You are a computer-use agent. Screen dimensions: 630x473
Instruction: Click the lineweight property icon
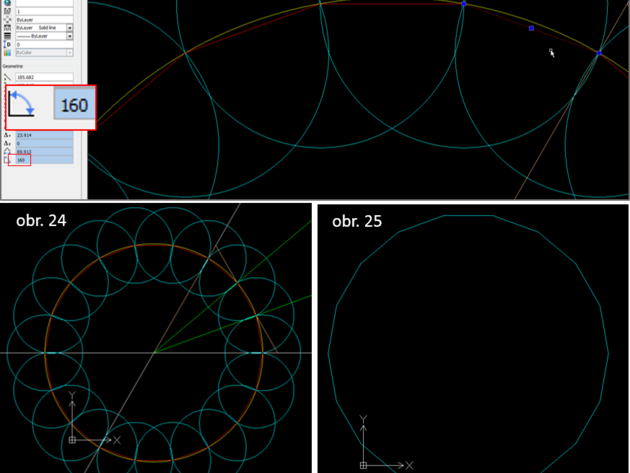tap(7, 36)
